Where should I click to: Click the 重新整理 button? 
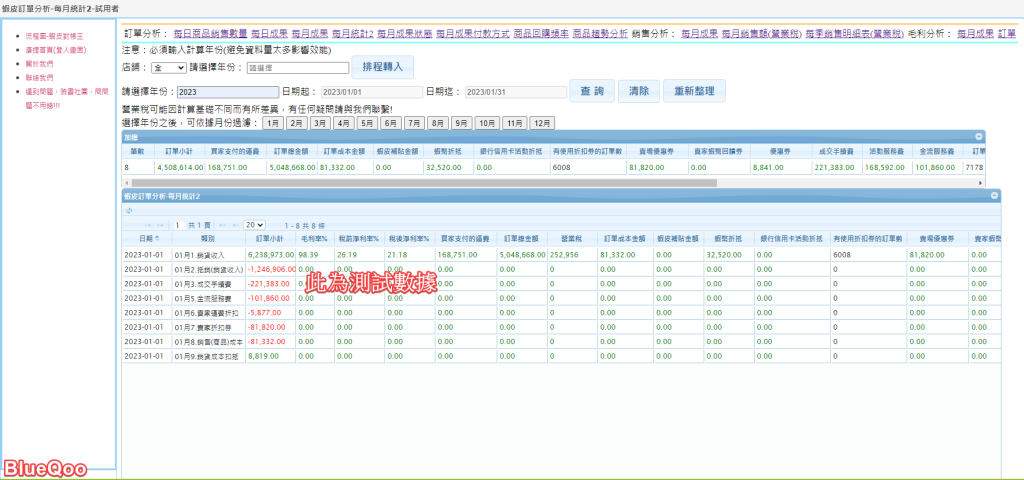[x=693, y=91]
